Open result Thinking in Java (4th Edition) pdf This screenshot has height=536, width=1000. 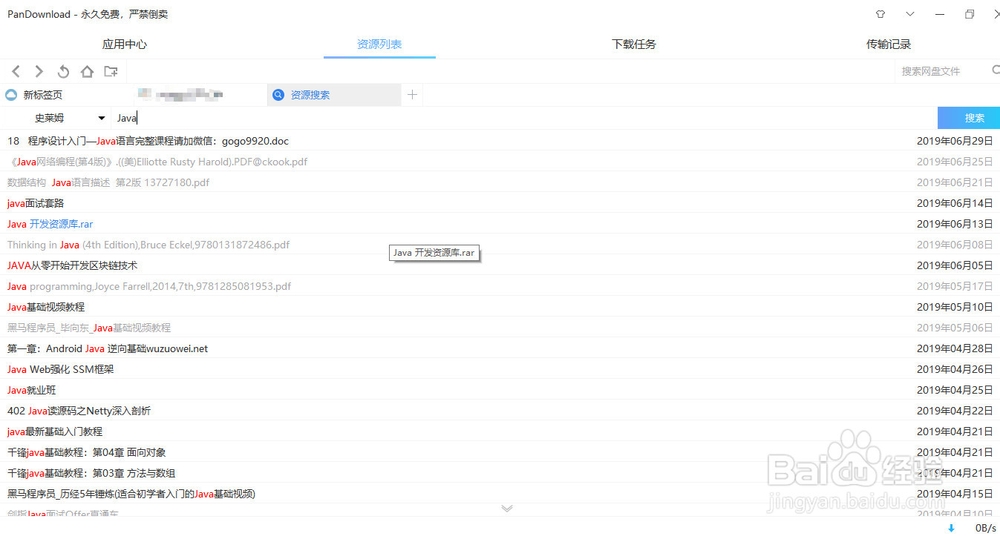(x=500, y=244)
